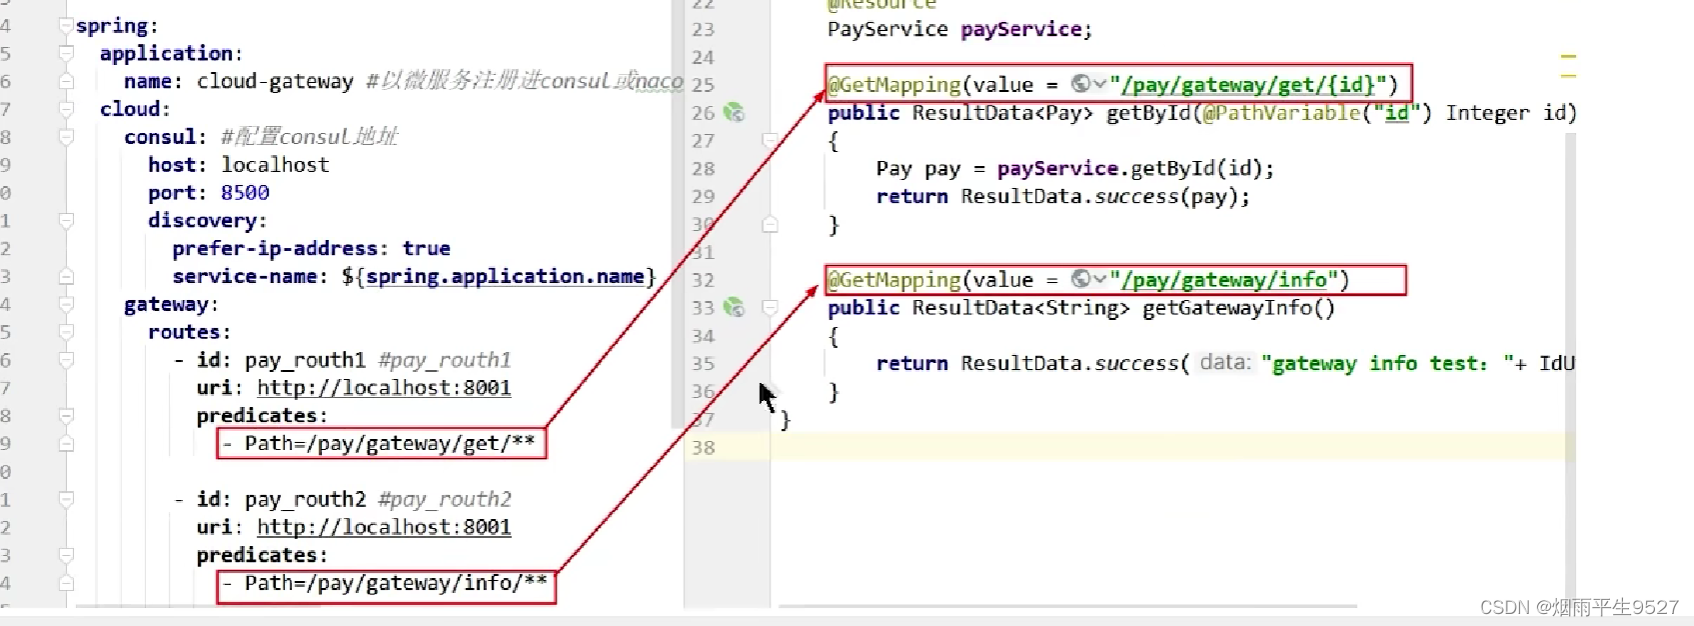Click the globe icon before /pay/gateway/info
The width and height of the screenshot is (1694, 626).
1080,279
